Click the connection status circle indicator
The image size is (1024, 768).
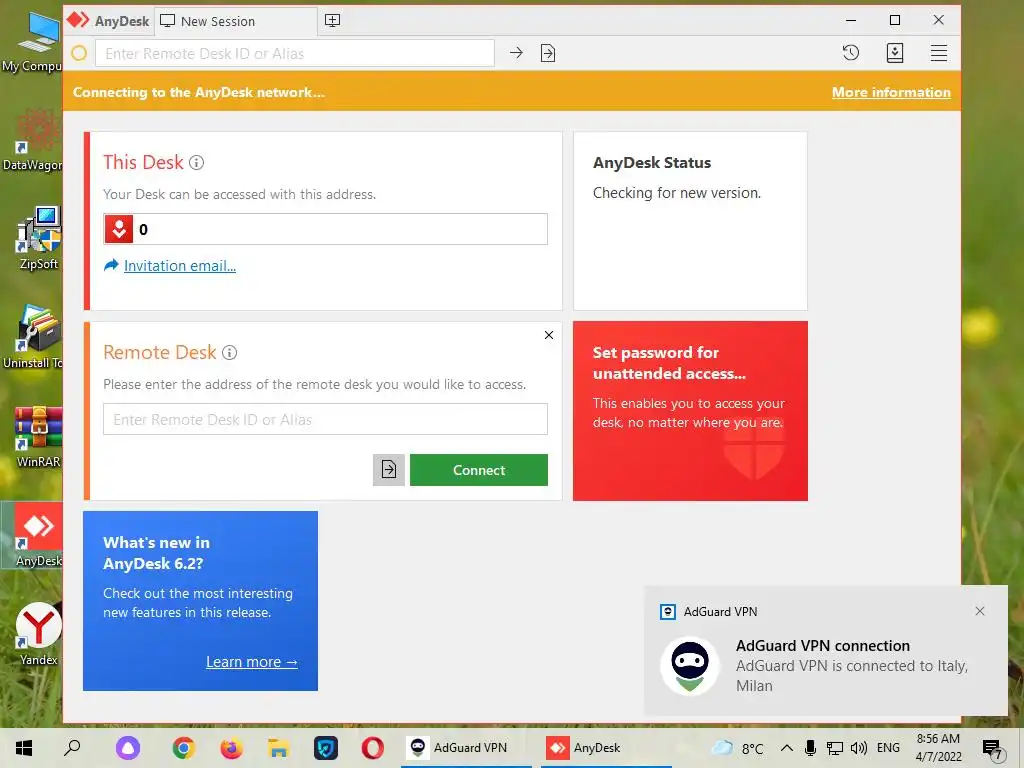coord(79,53)
